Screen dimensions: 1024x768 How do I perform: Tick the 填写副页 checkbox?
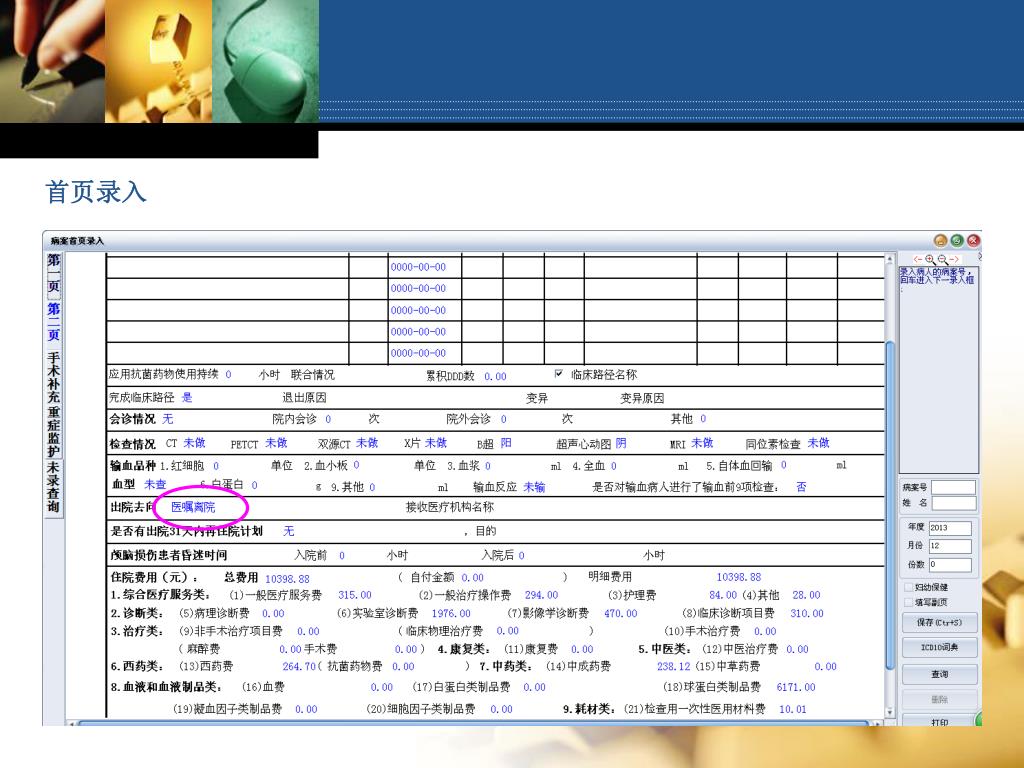tap(907, 602)
